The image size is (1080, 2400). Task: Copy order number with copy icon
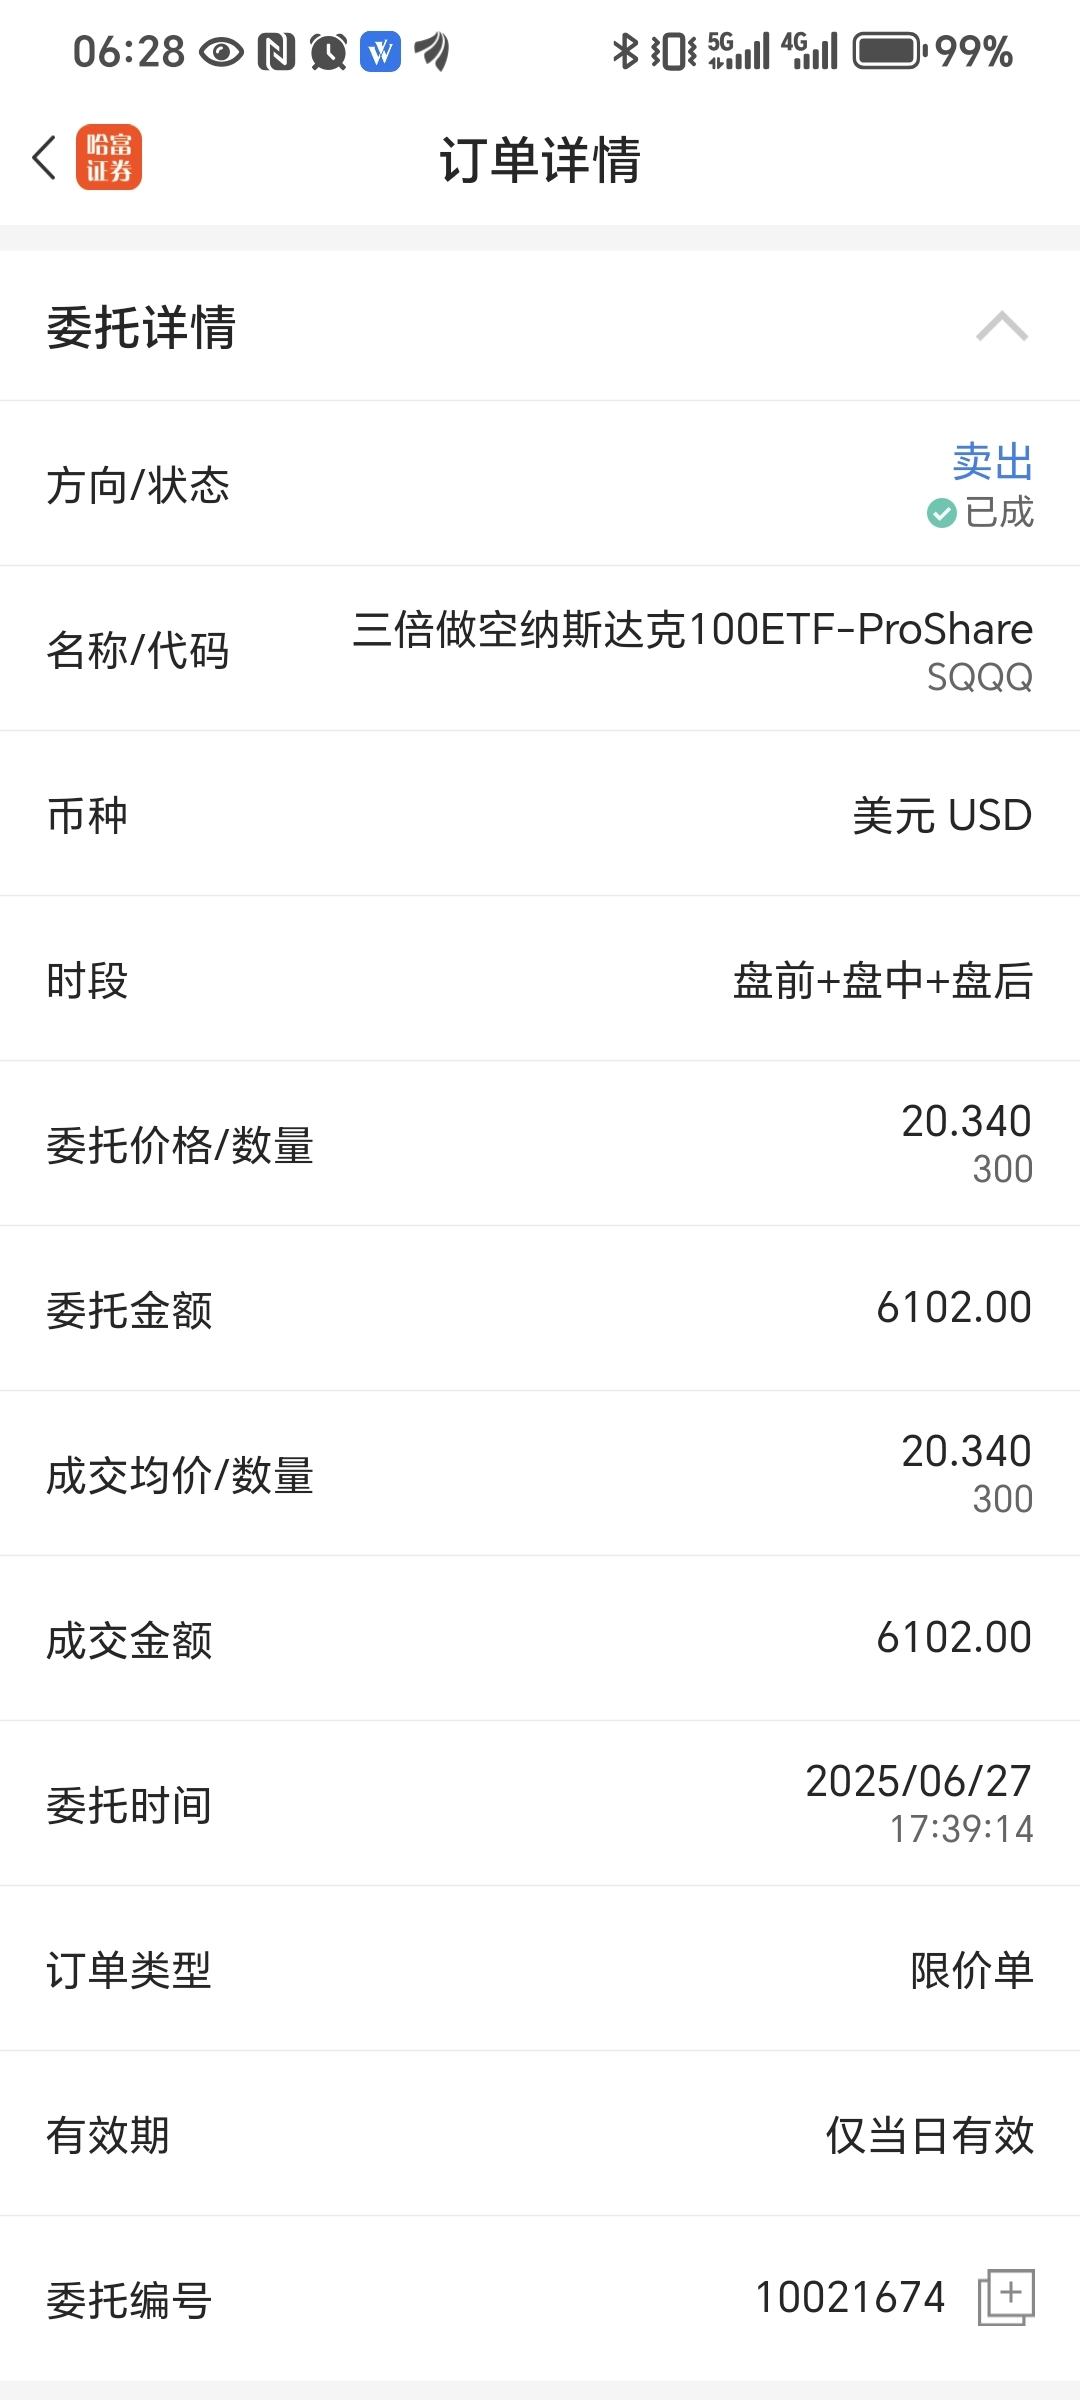pos(1006,2298)
